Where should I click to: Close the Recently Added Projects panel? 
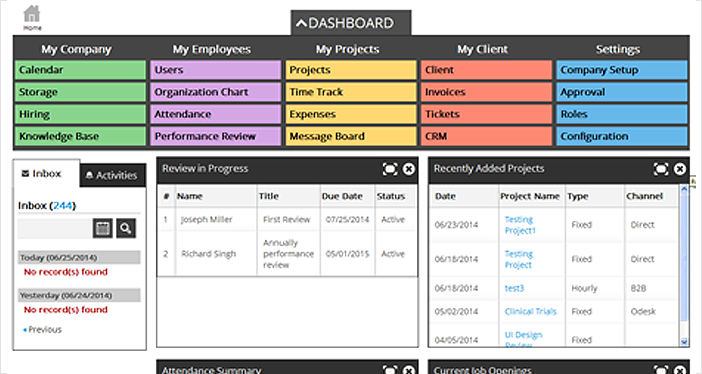(680, 169)
